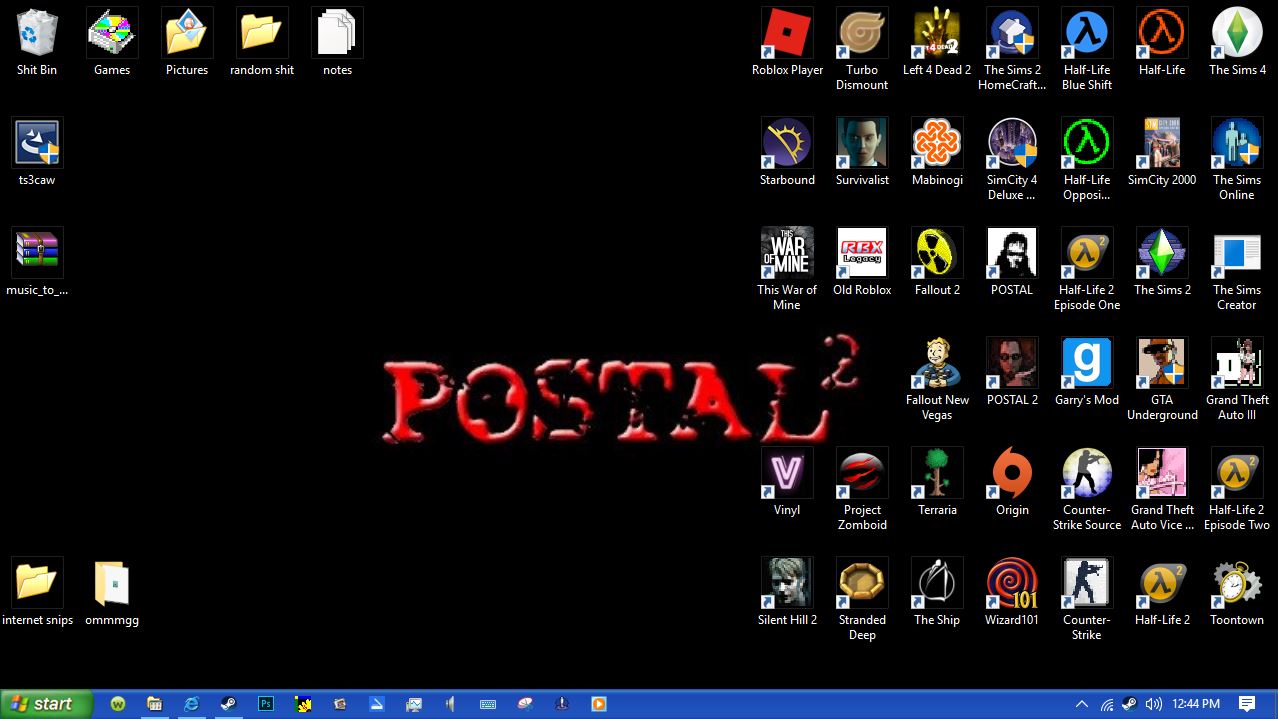
Task: Launch This War of Mine shortcut
Action: click(787, 253)
